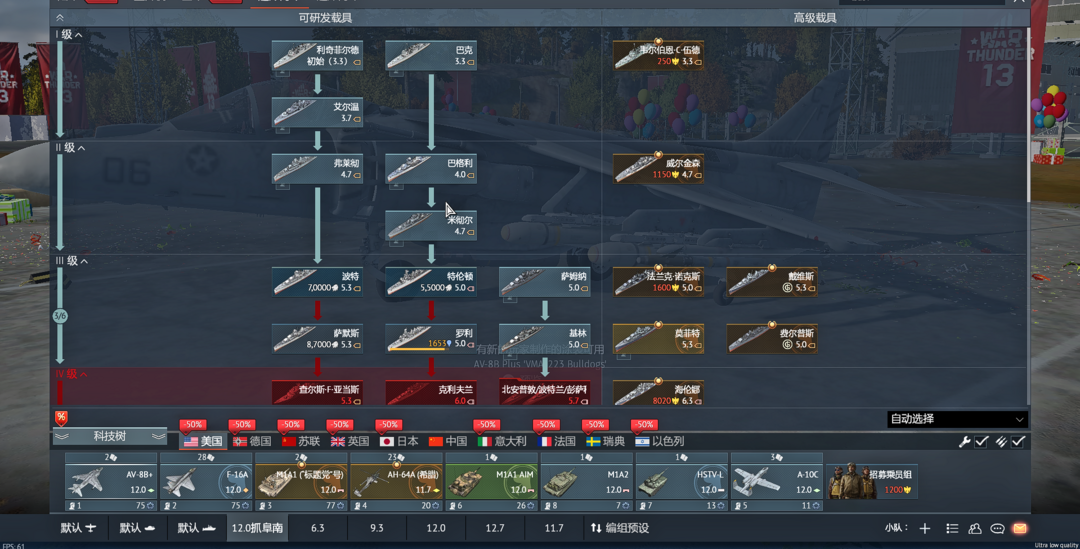Click the 招募乘员组 button
This screenshot has width=1080, height=549.
coord(872,481)
